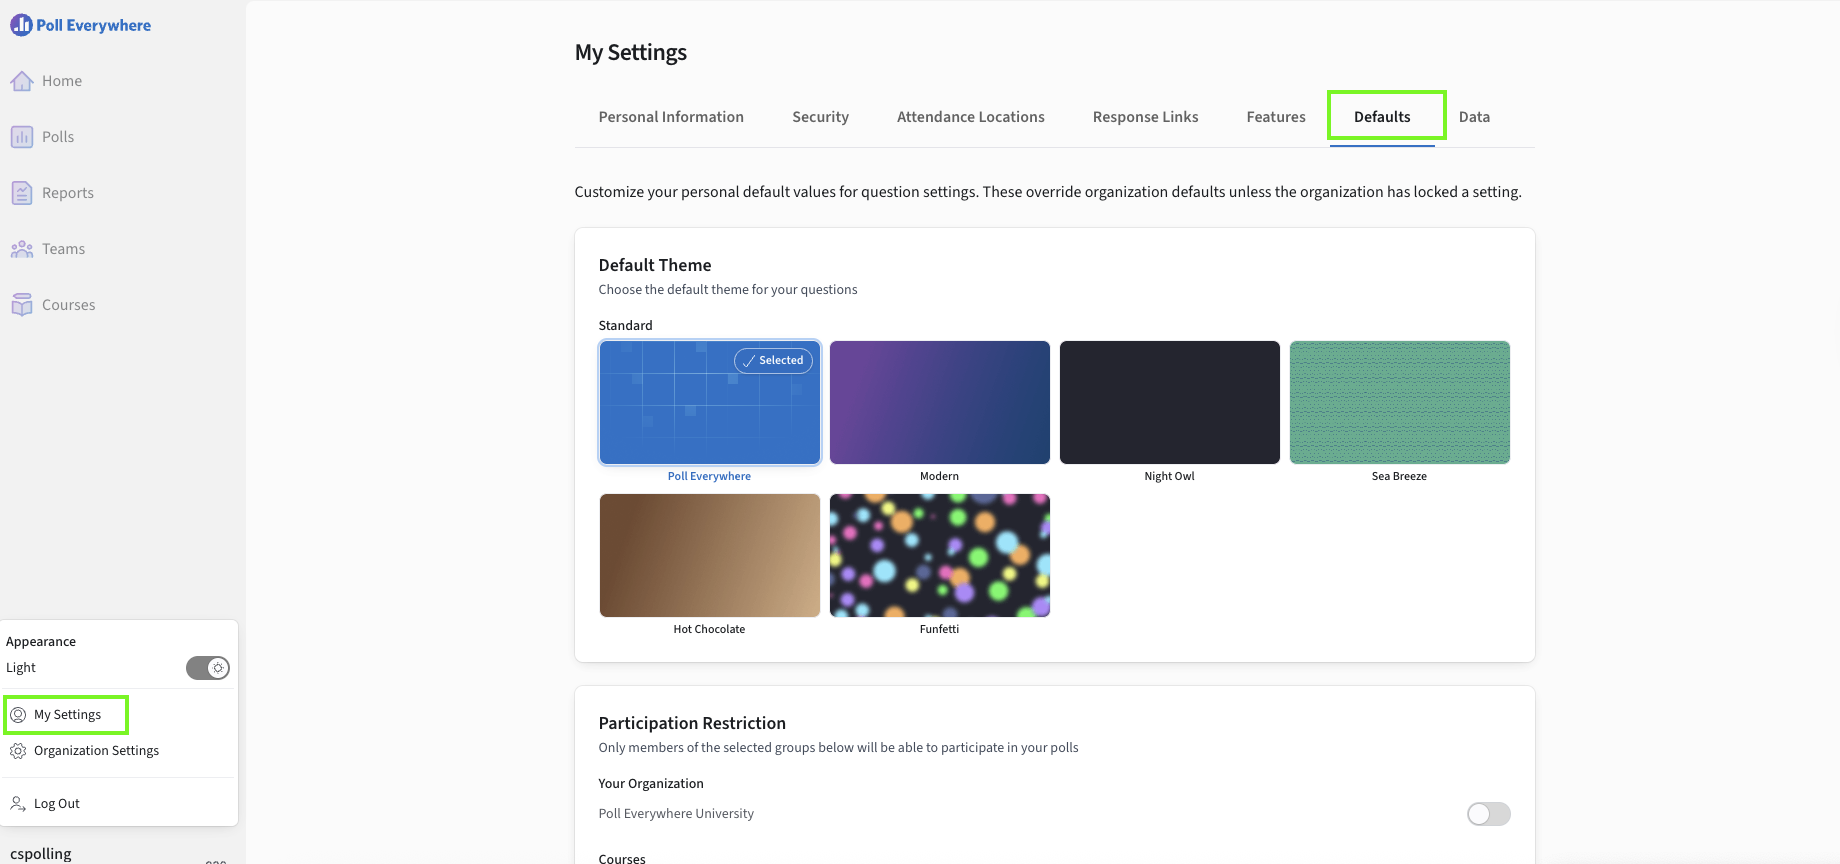
Task: Open the Data tab
Action: [1474, 117]
